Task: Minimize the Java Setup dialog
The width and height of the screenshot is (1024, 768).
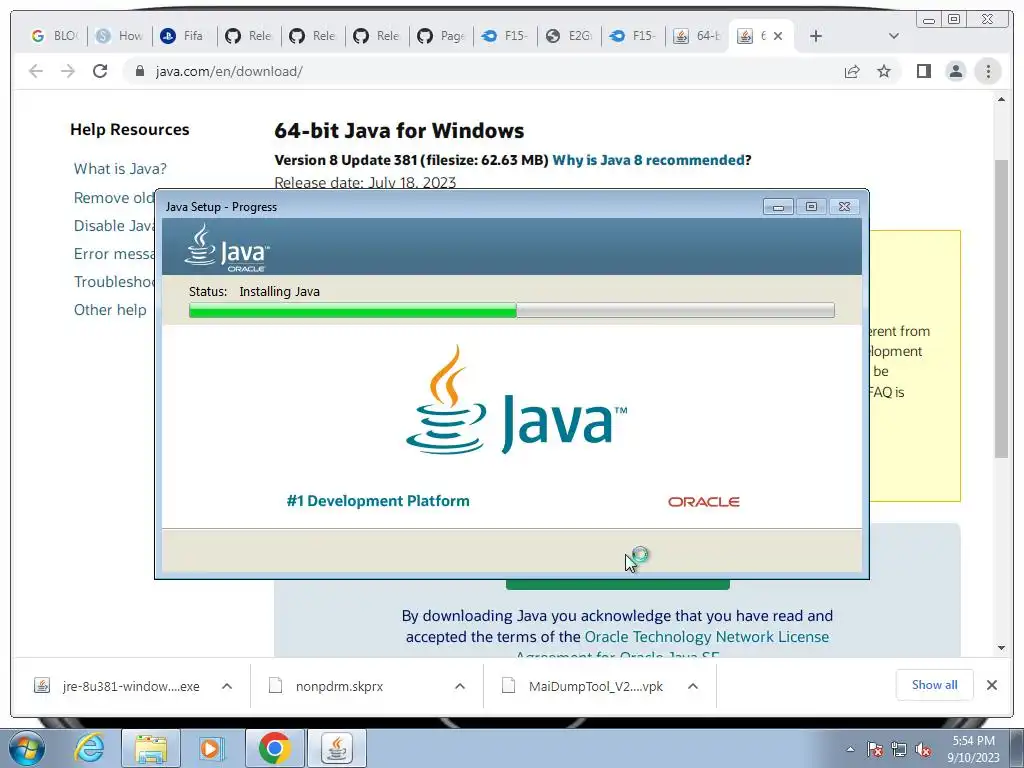Action: pos(778,207)
